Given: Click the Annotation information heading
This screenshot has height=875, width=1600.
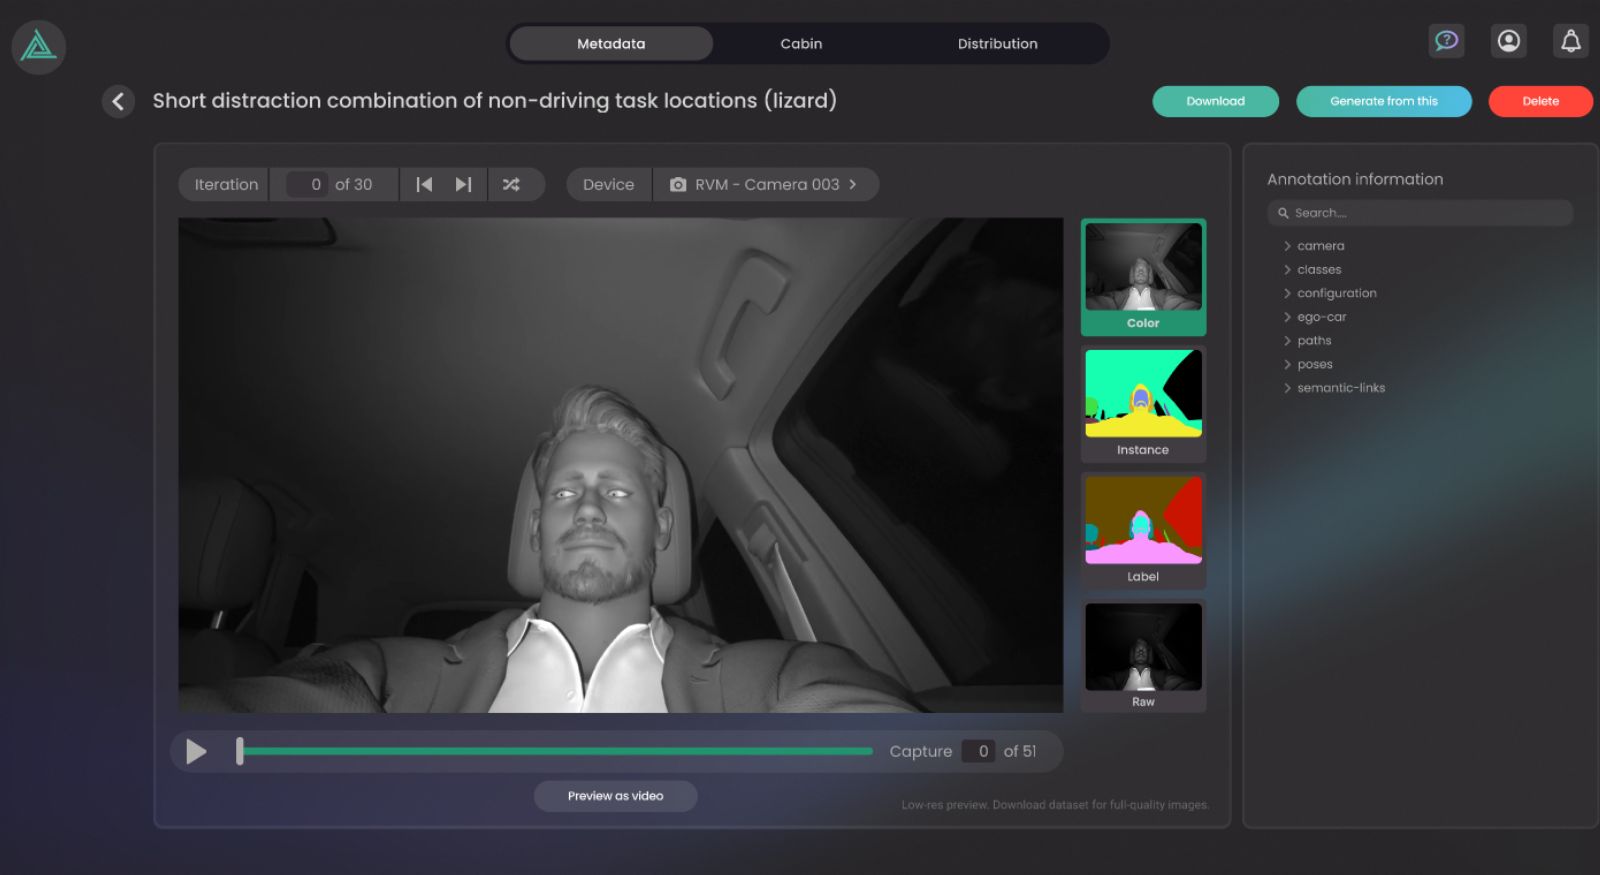Looking at the screenshot, I should point(1355,179).
